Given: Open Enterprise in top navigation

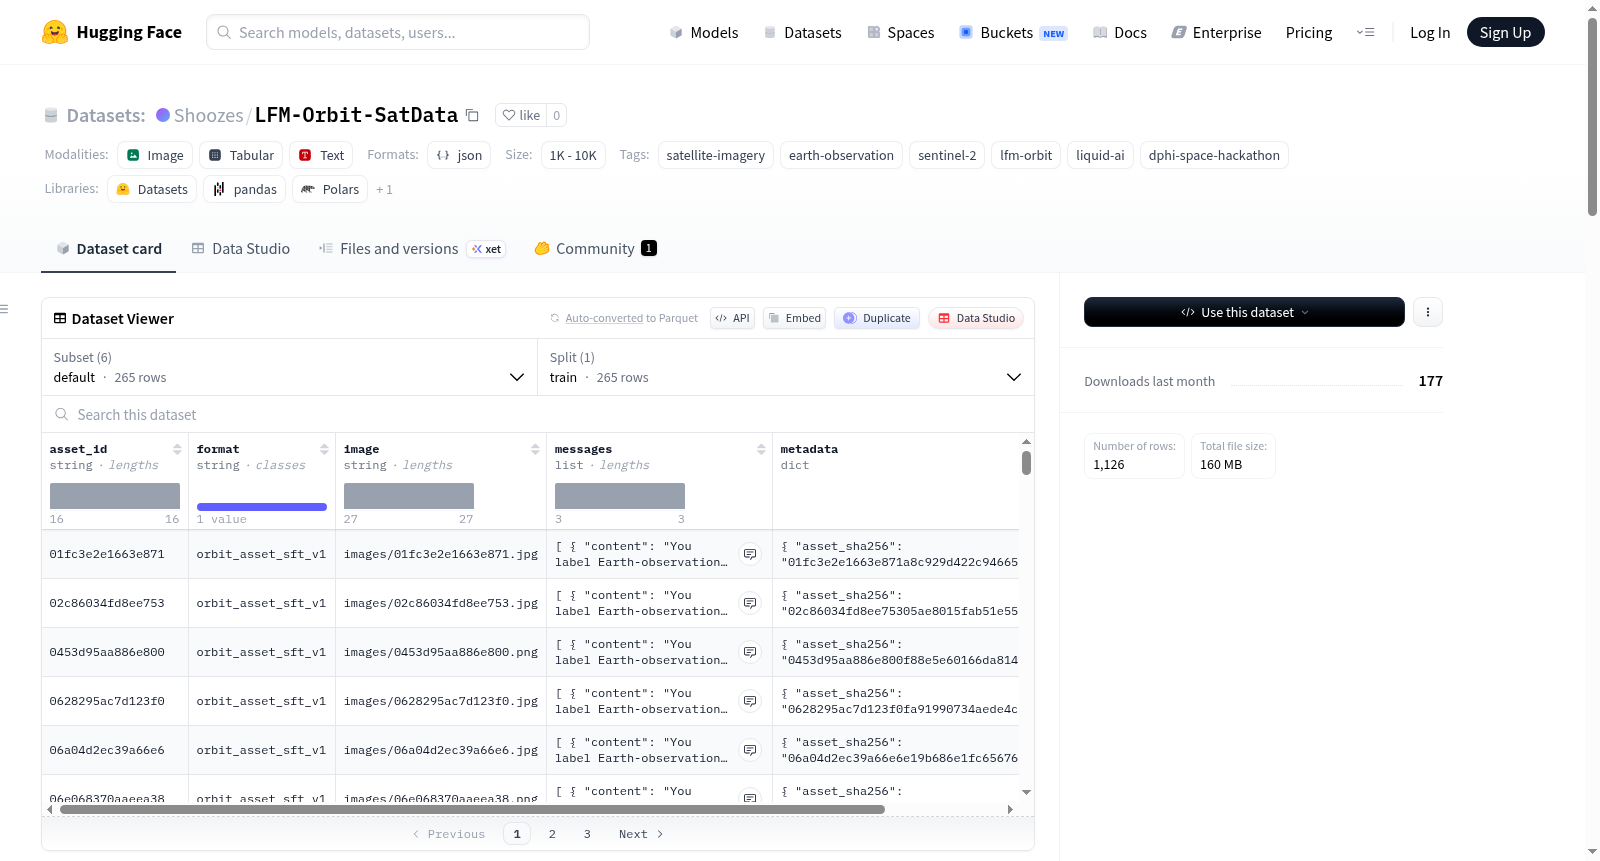Looking at the screenshot, I should coord(1216,32).
